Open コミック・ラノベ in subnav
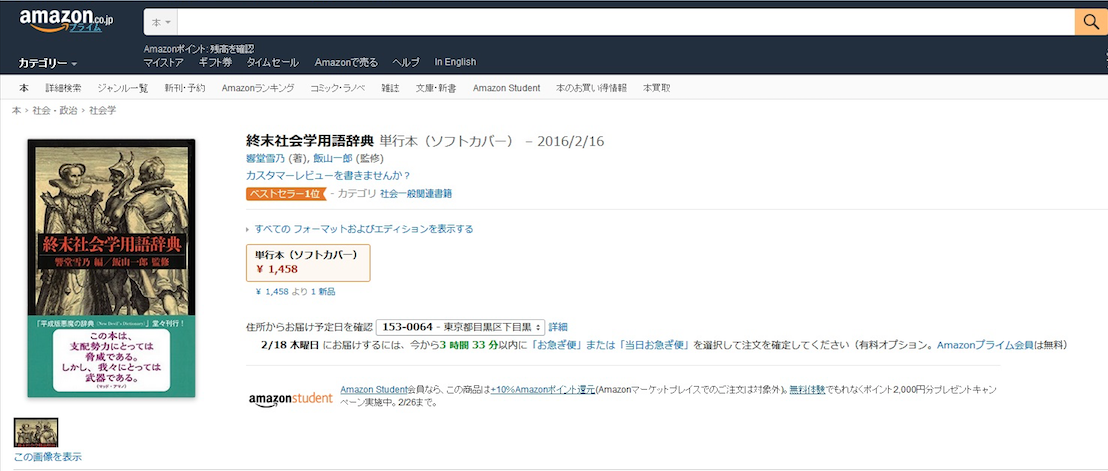Image resolution: width=1108 pixels, height=471 pixels. coord(338,88)
